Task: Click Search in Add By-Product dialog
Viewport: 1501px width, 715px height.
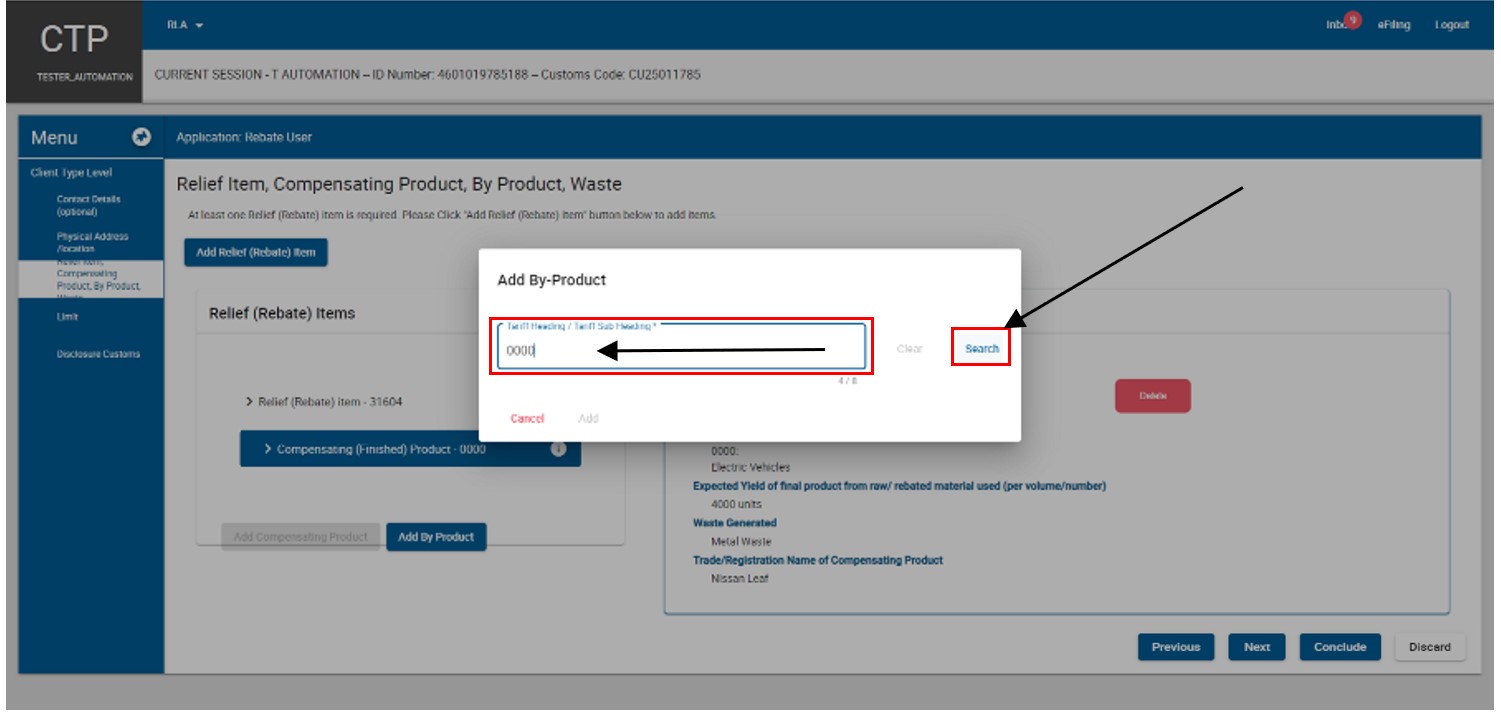Action: [981, 349]
